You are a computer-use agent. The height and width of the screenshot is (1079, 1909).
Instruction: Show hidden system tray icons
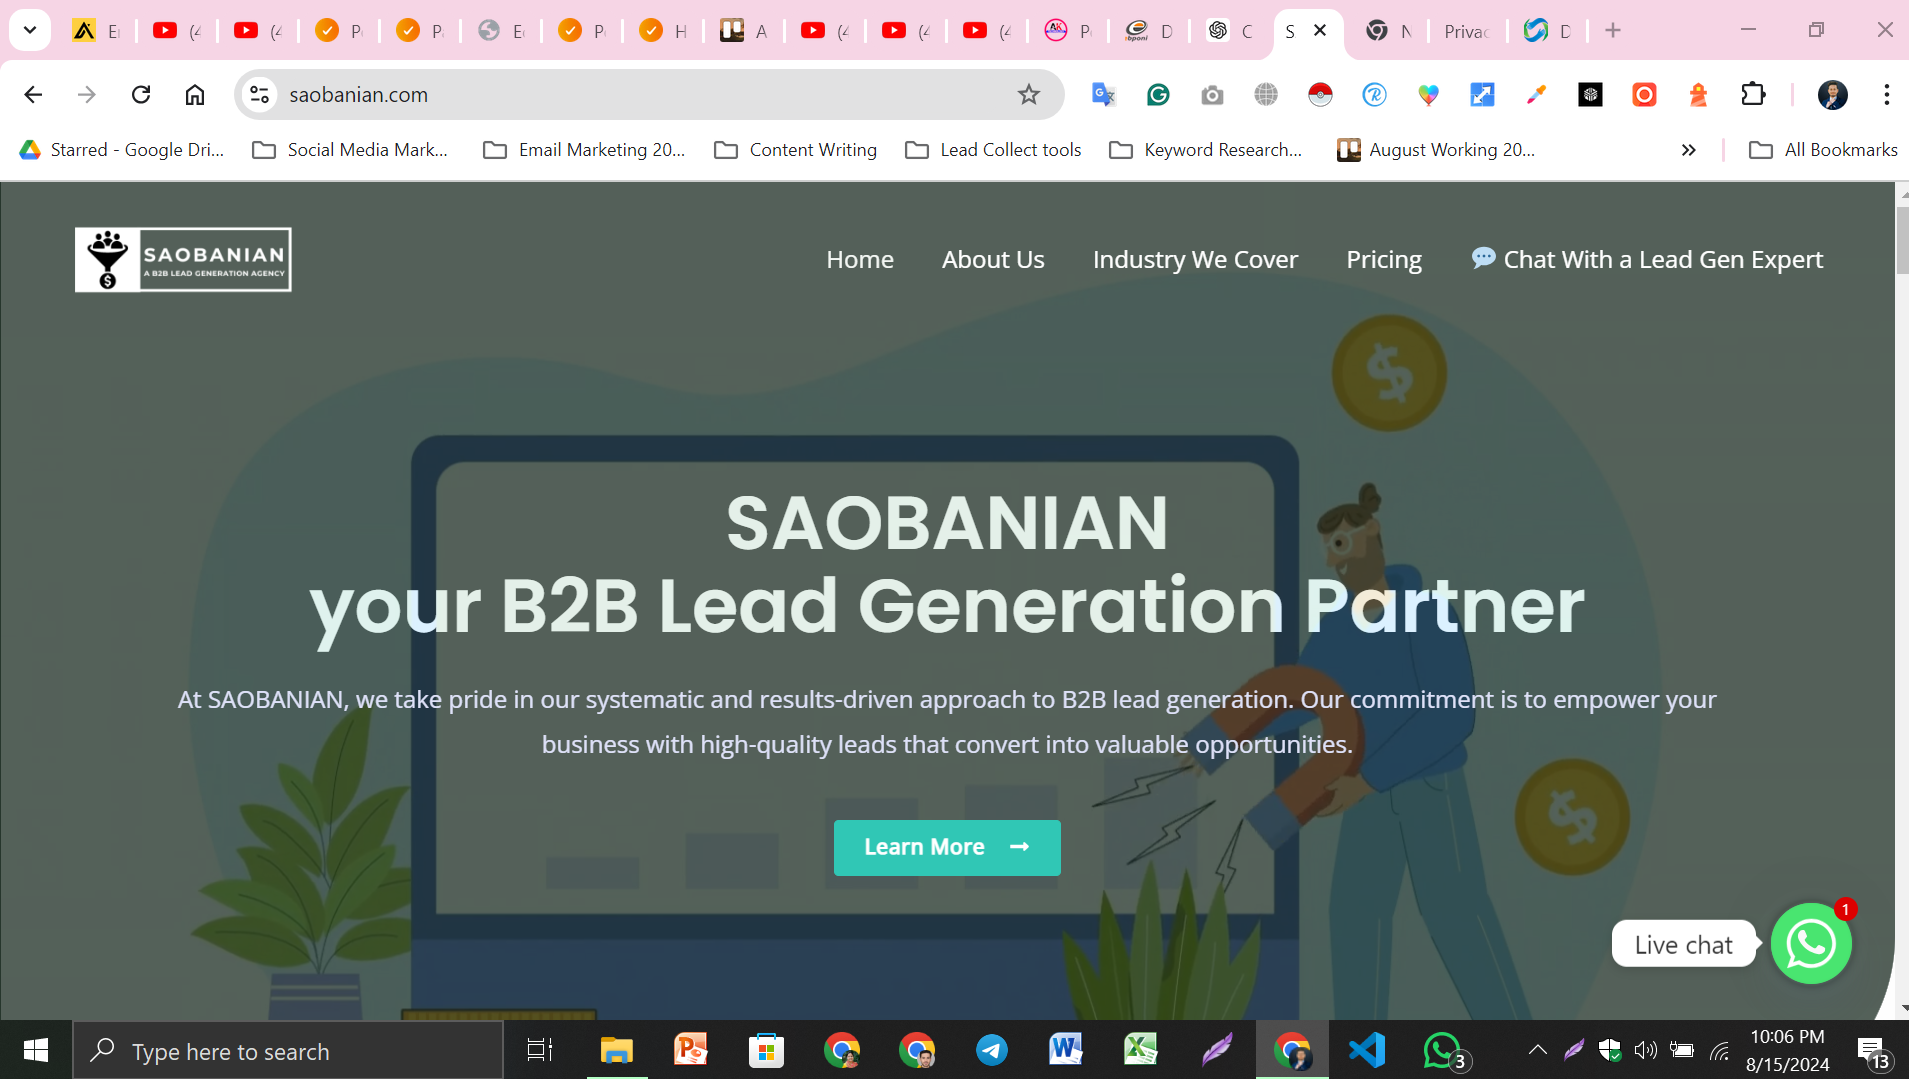click(1537, 1050)
